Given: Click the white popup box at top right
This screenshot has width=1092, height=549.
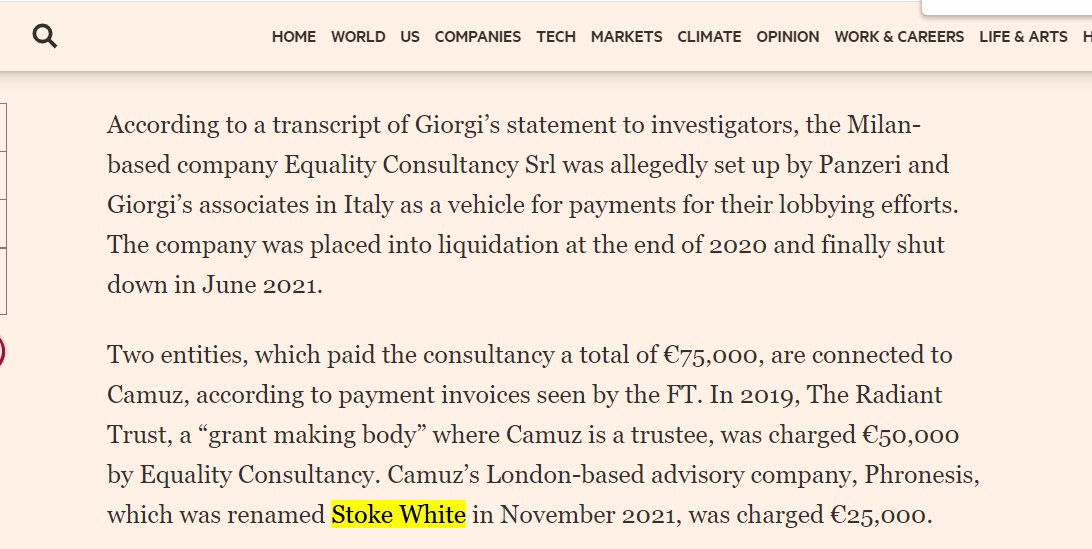Looking at the screenshot, I should [x=1006, y=7].
